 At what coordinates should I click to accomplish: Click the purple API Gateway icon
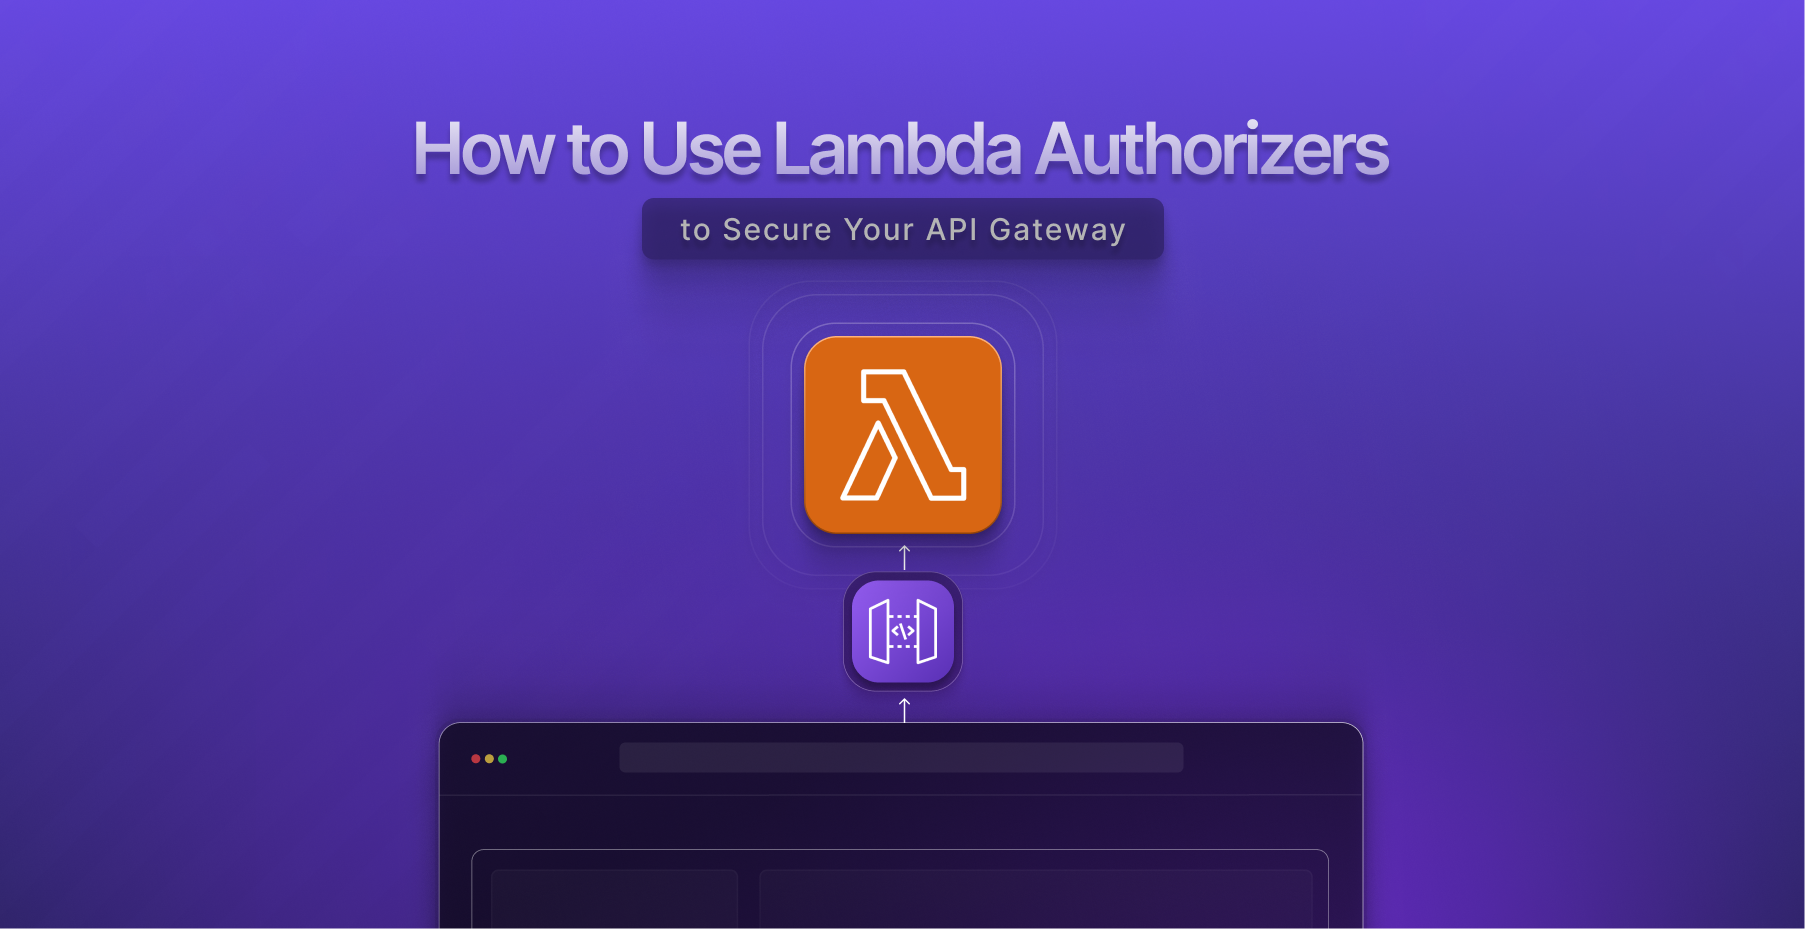click(903, 632)
